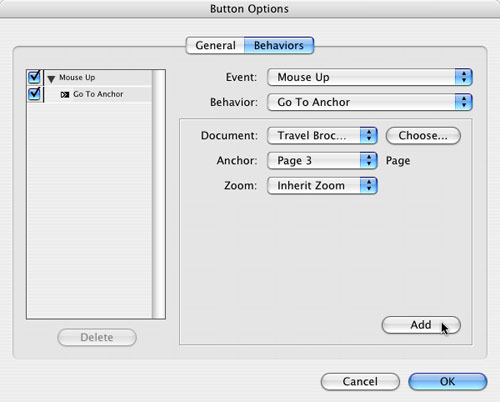Uncheck the Mouse Up event checkbox
The image size is (500, 402).
pos(34,77)
